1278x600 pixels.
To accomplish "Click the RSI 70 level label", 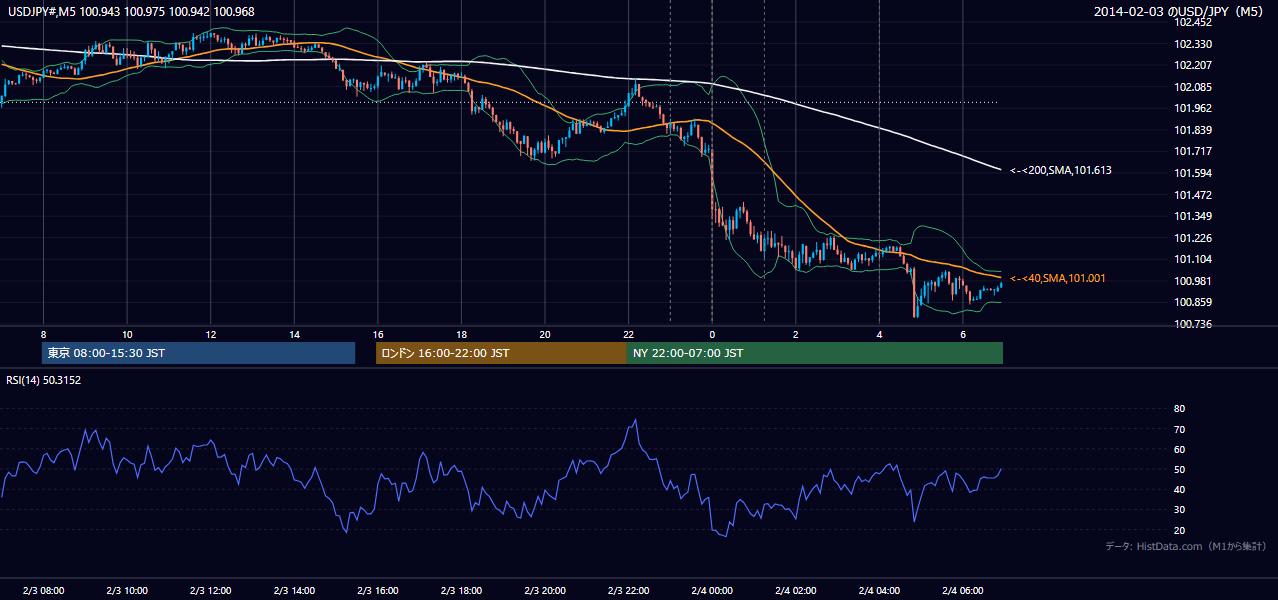I will click(1179, 429).
